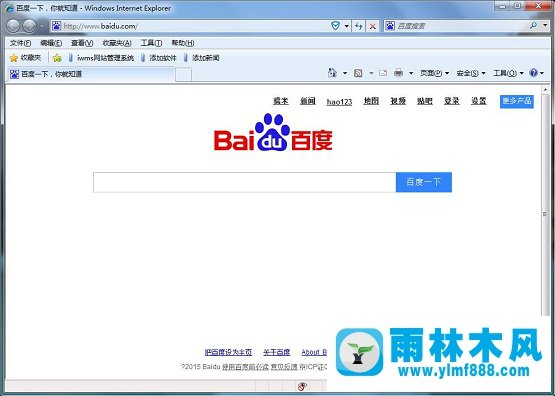The height and width of the screenshot is (396, 555).
Task: Click the blue 更多产品 button
Action: tap(517, 102)
